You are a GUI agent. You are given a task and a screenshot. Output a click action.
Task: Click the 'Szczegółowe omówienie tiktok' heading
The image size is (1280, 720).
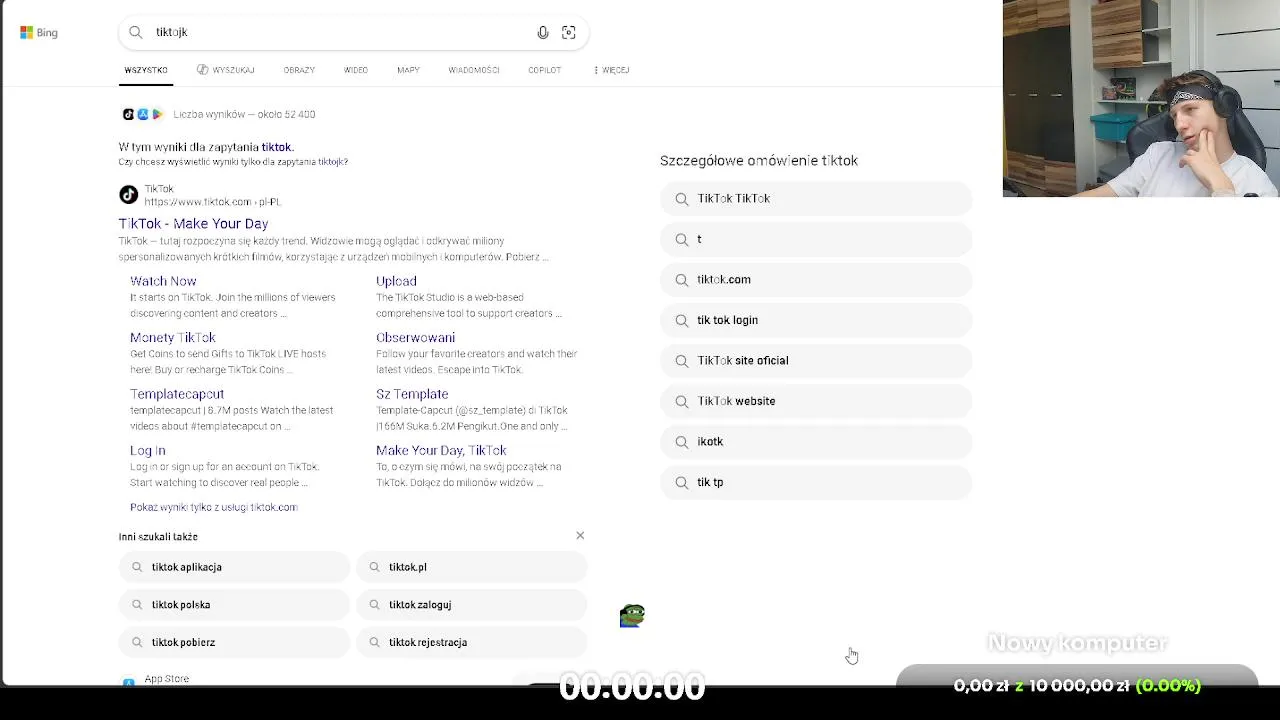(759, 160)
